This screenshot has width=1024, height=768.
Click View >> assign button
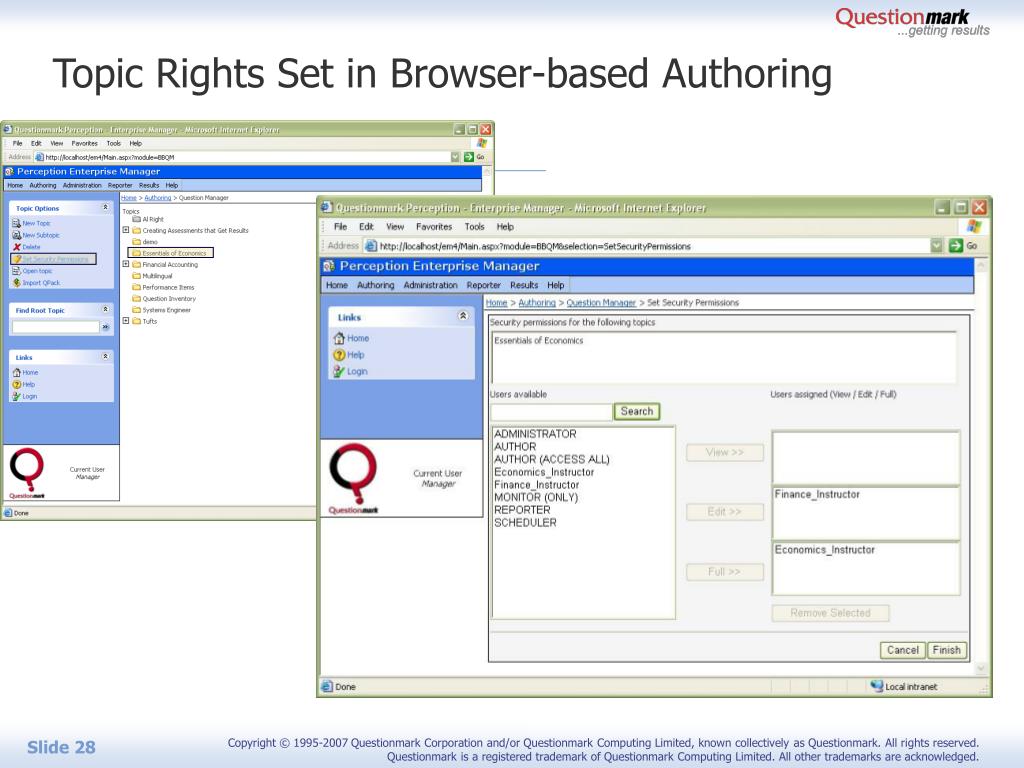coord(725,452)
